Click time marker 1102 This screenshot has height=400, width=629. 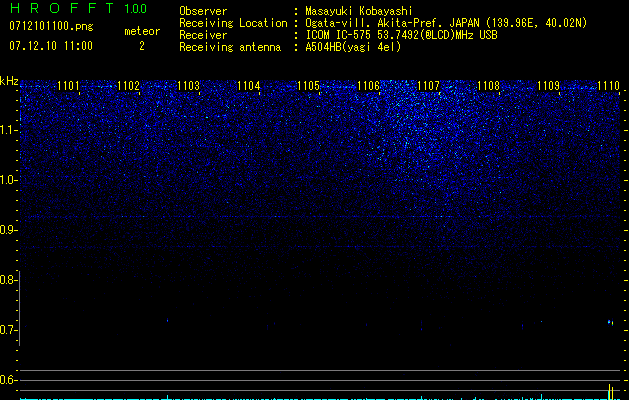(128, 86)
